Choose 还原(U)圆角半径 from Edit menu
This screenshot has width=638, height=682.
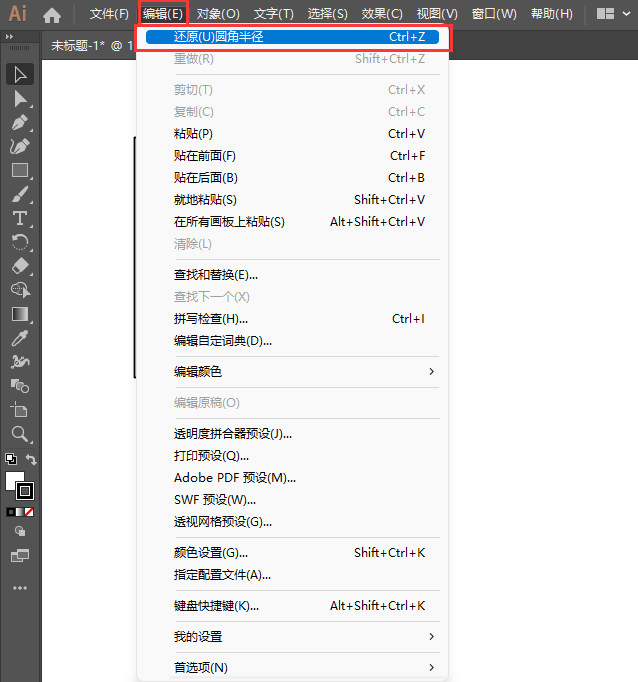292,37
